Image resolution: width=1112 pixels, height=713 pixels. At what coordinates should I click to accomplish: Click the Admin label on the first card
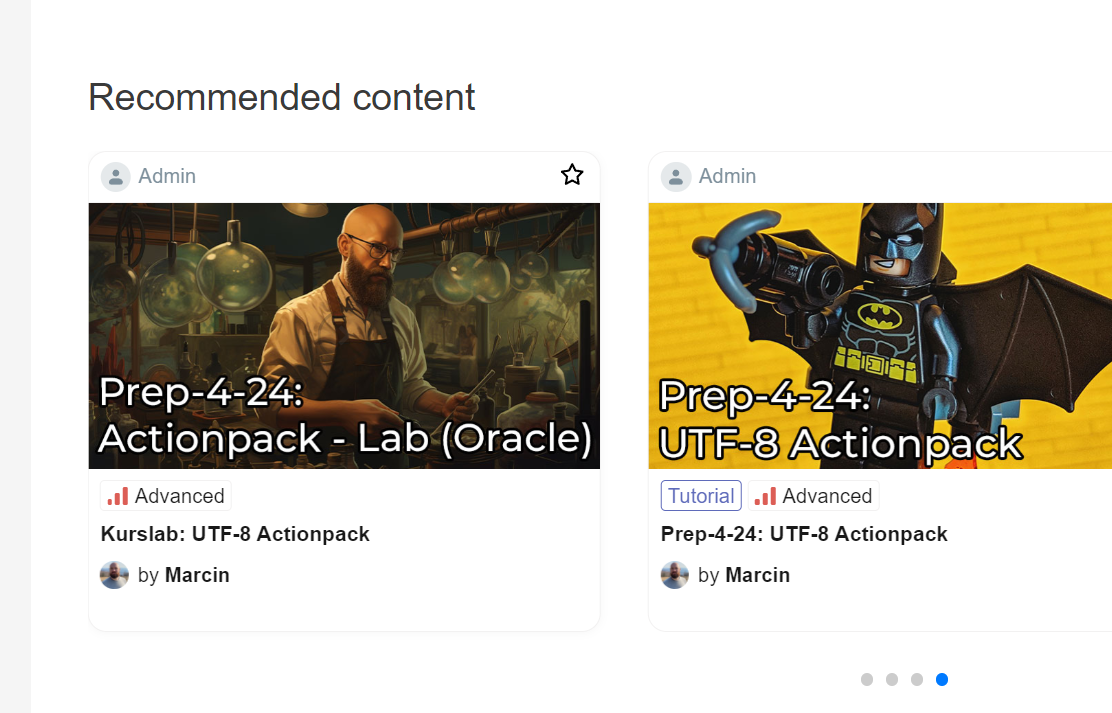(167, 176)
